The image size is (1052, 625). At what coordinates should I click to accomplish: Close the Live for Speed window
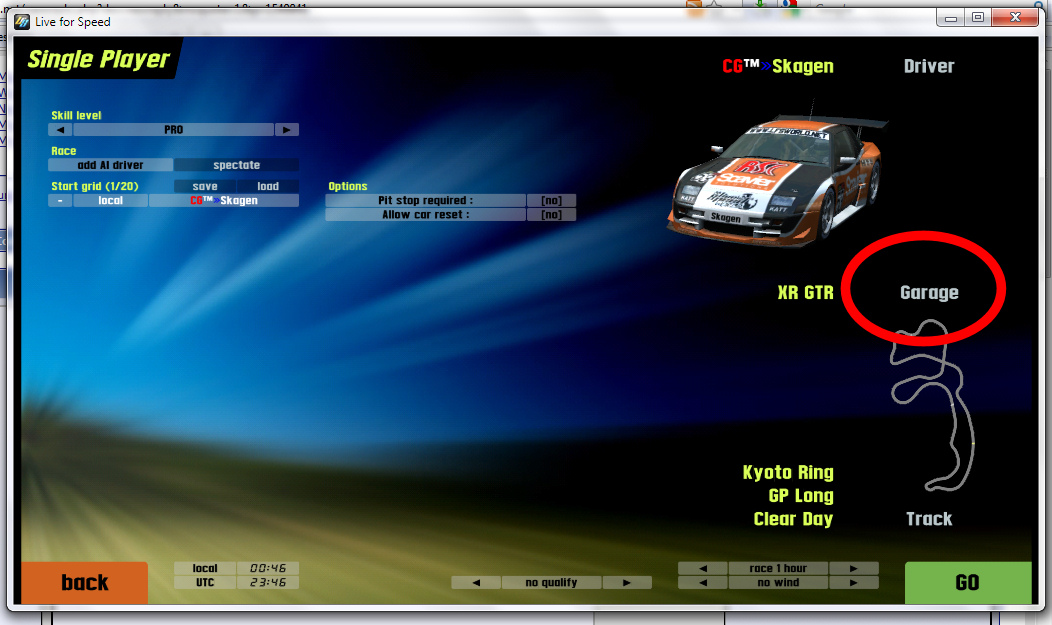coord(1015,17)
